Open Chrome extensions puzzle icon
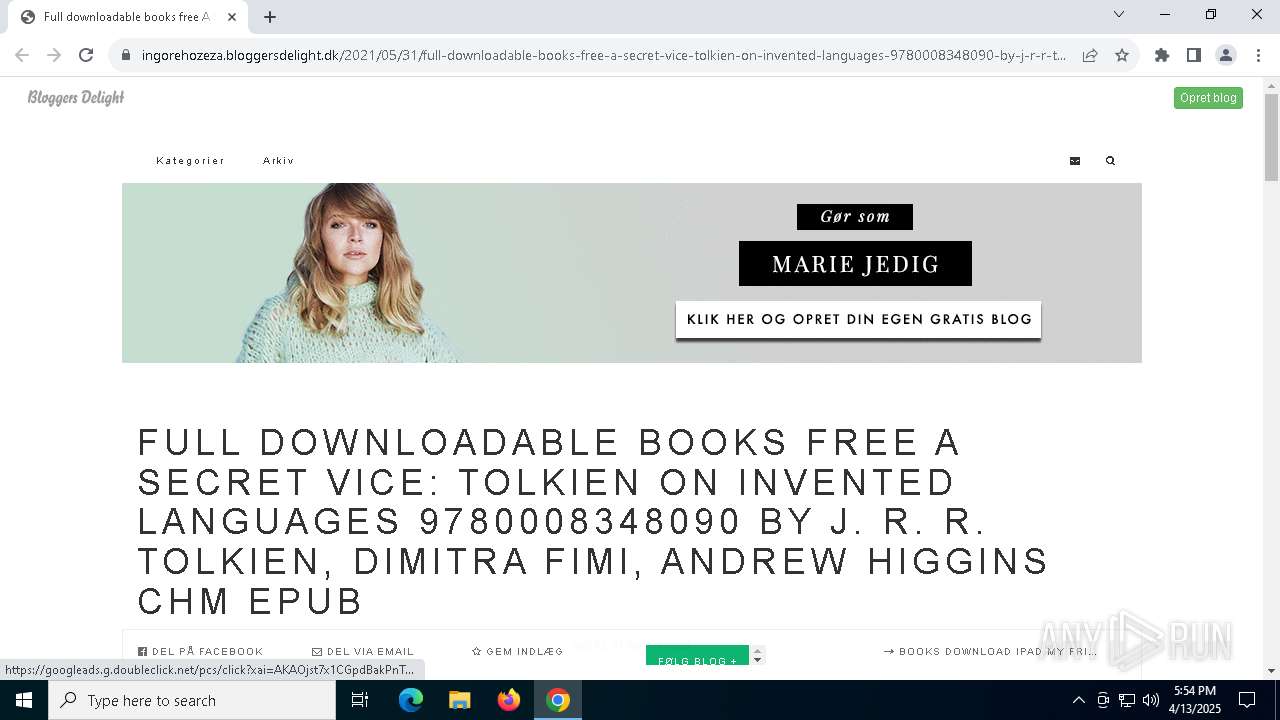 point(1162,55)
